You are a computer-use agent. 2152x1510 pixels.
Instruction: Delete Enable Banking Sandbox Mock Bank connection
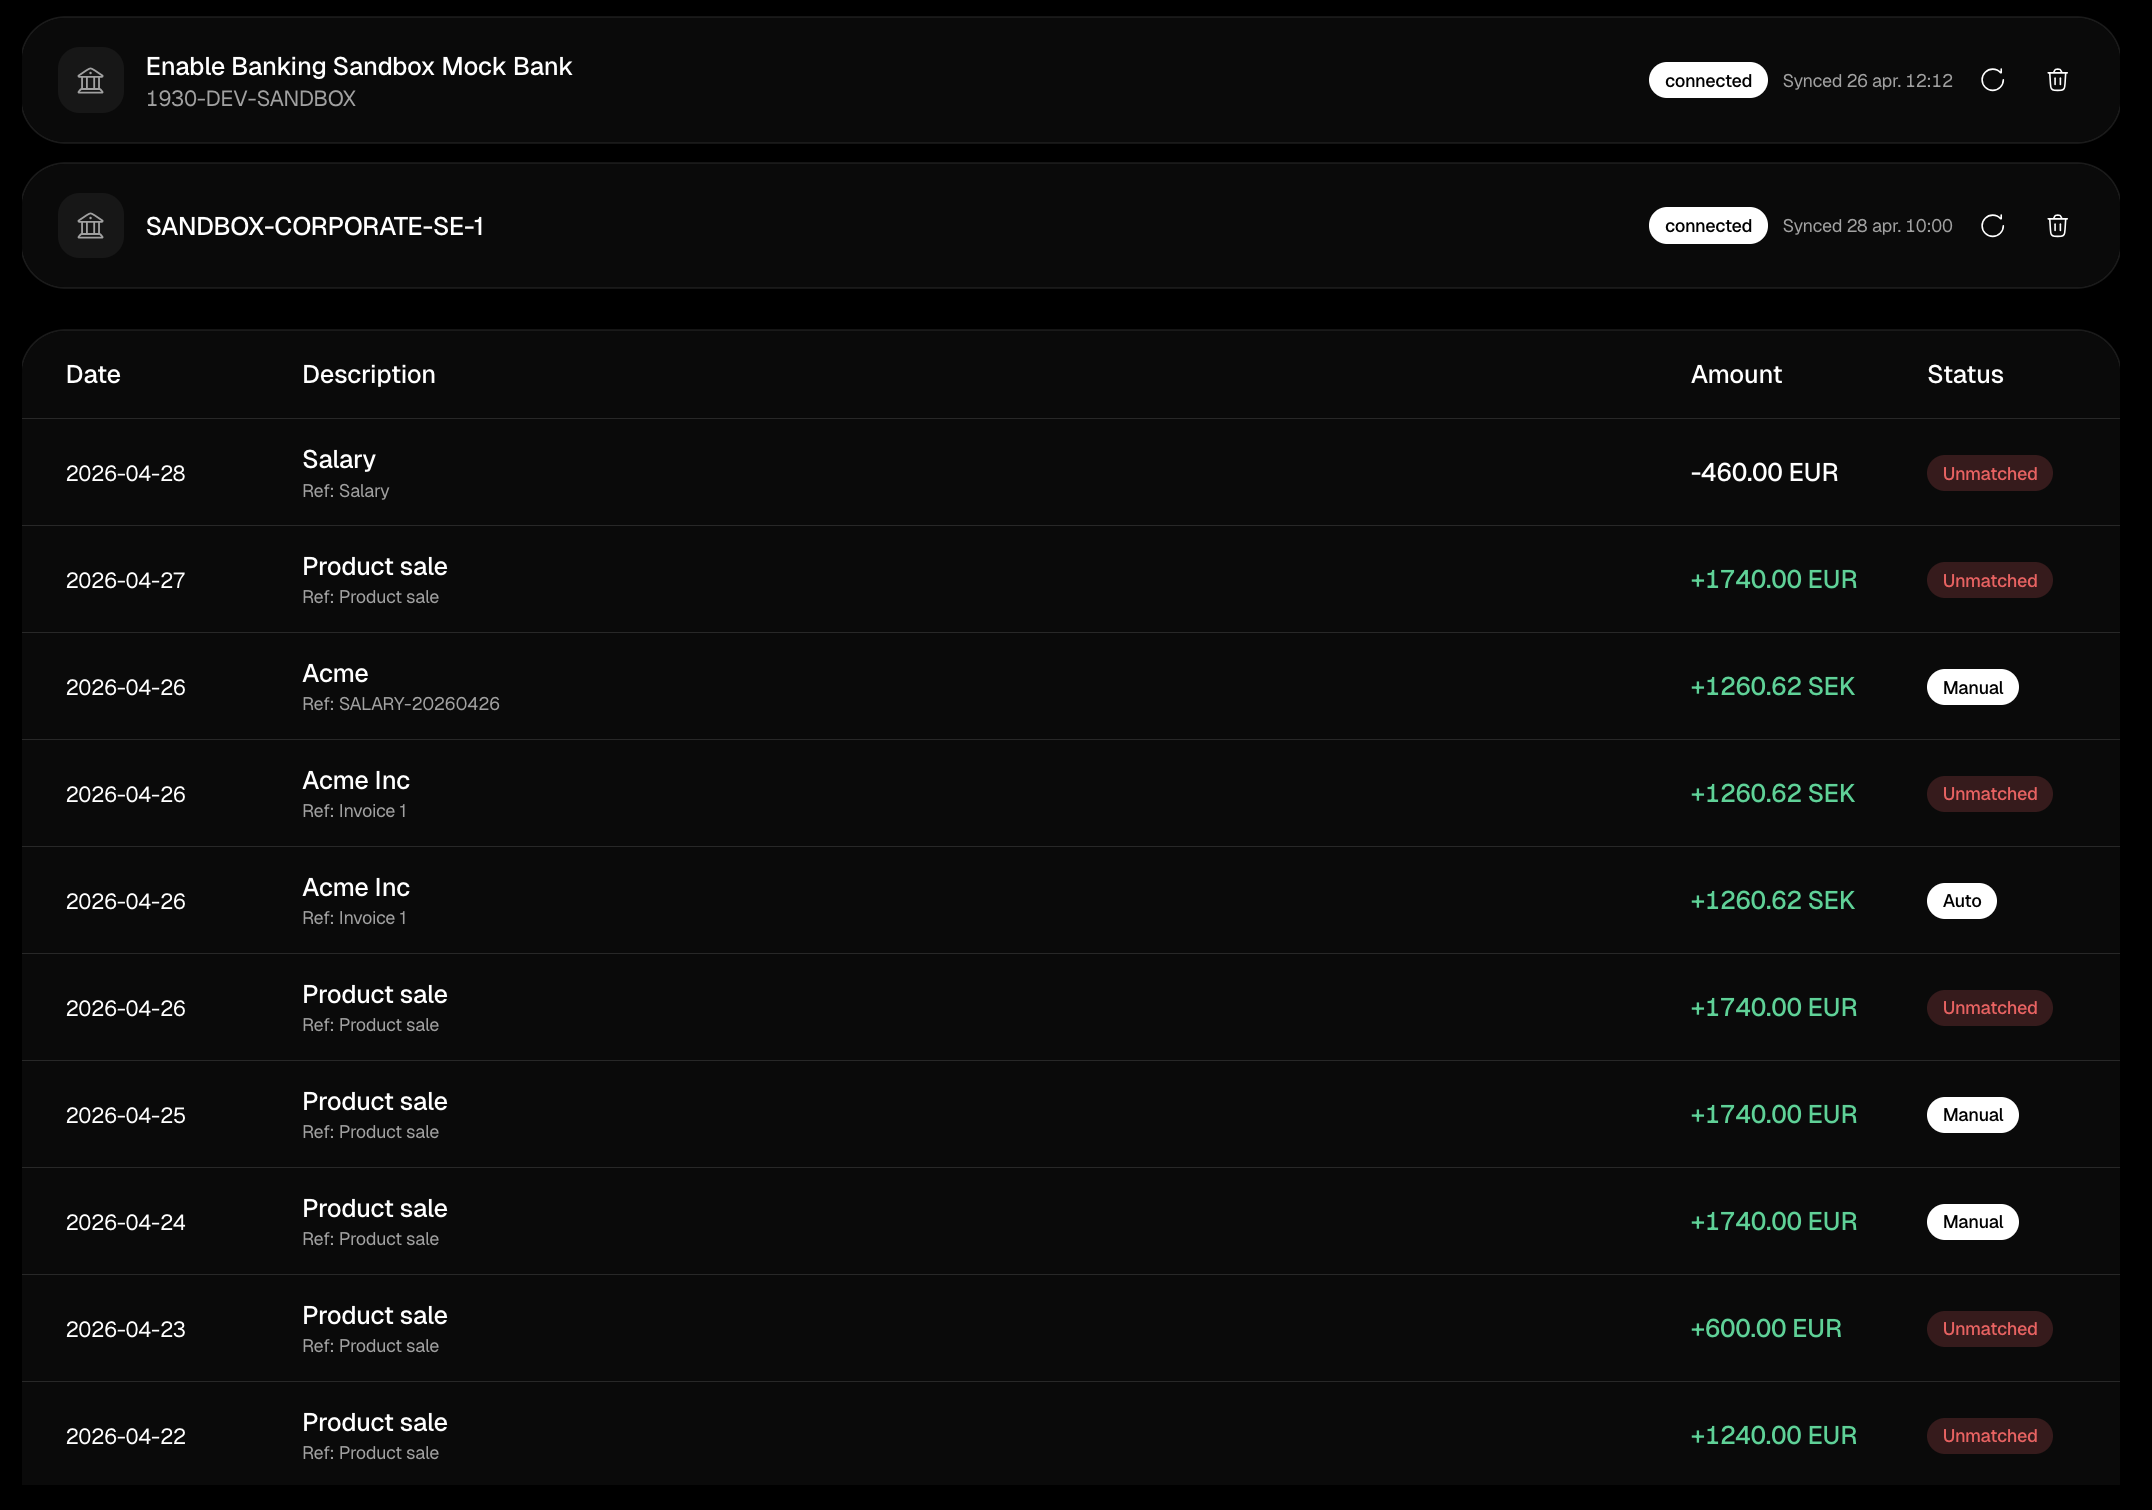[x=2057, y=80]
